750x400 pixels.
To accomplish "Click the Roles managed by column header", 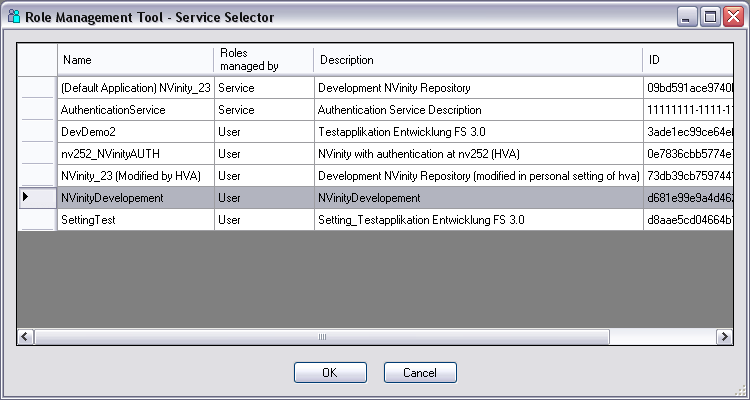I will click(x=264, y=60).
